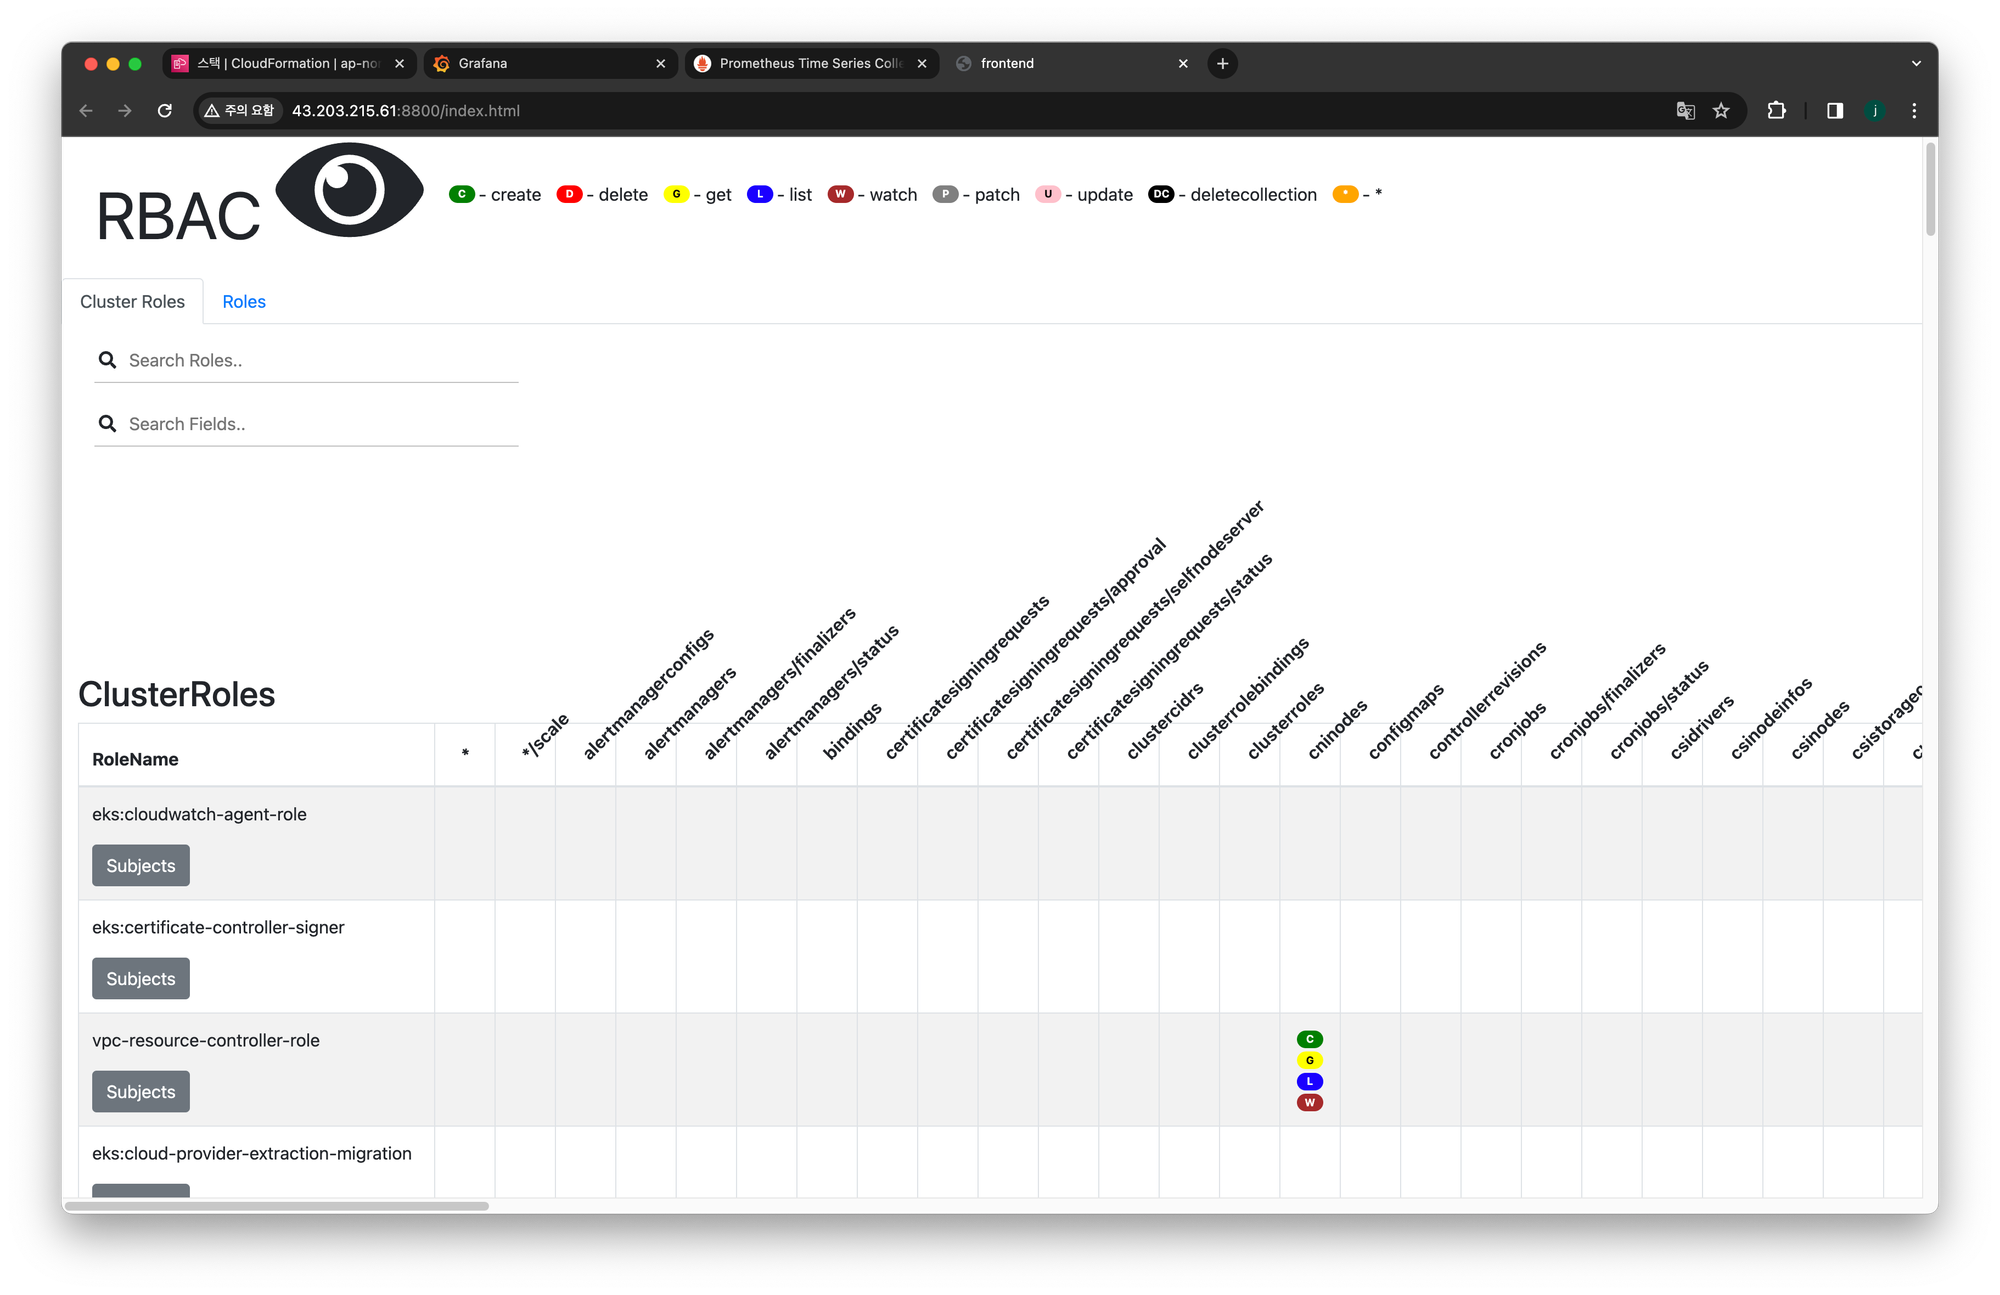This screenshot has width=2000, height=1295.
Task: Click the address bar URL
Action: [x=405, y=111]
